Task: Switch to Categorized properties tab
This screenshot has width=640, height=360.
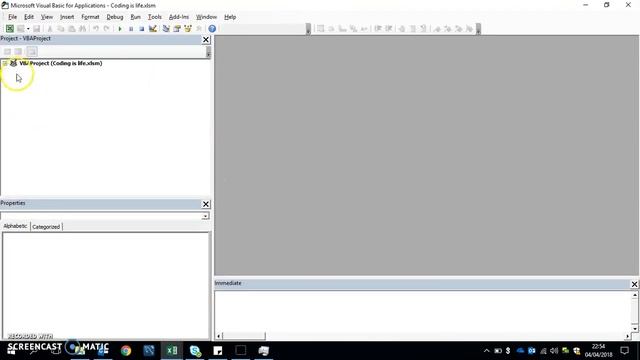Action: [46, 227]
